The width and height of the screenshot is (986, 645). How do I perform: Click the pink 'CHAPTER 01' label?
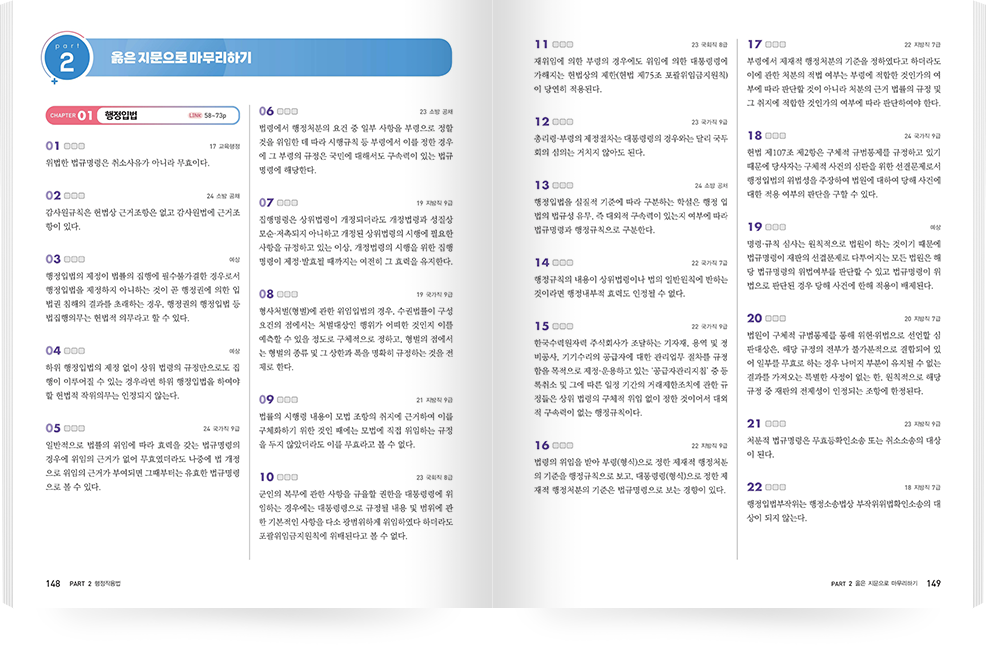tap(72, 115)
